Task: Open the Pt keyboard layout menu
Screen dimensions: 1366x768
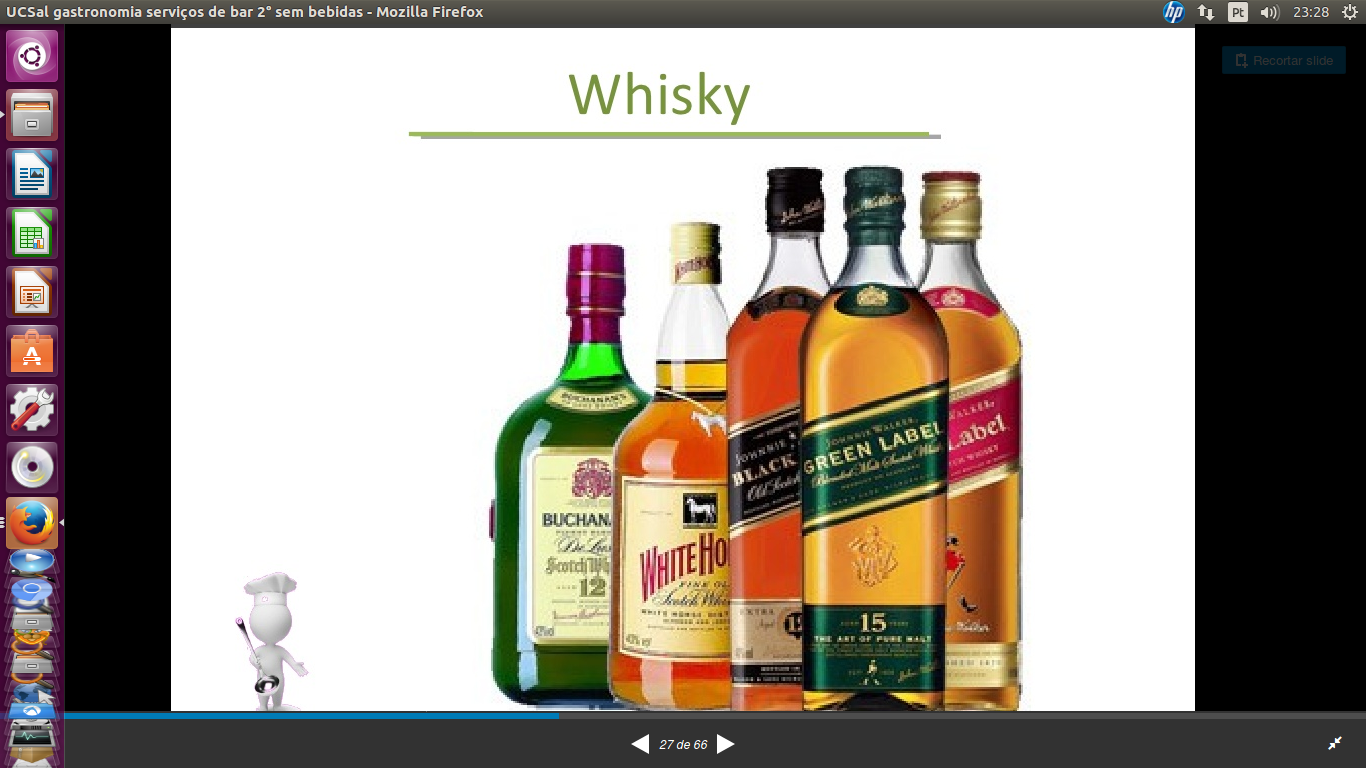Action: click(x=1238, y=12)
